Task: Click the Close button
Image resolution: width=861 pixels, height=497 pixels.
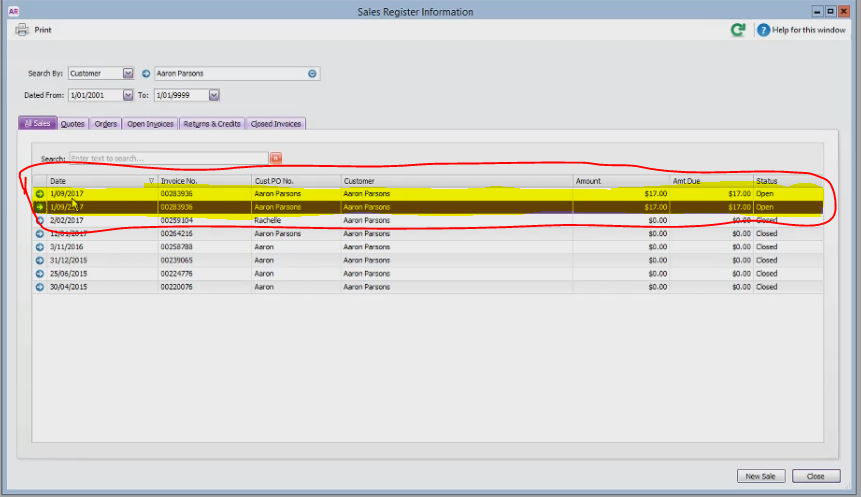Action: tap(816, 476)
